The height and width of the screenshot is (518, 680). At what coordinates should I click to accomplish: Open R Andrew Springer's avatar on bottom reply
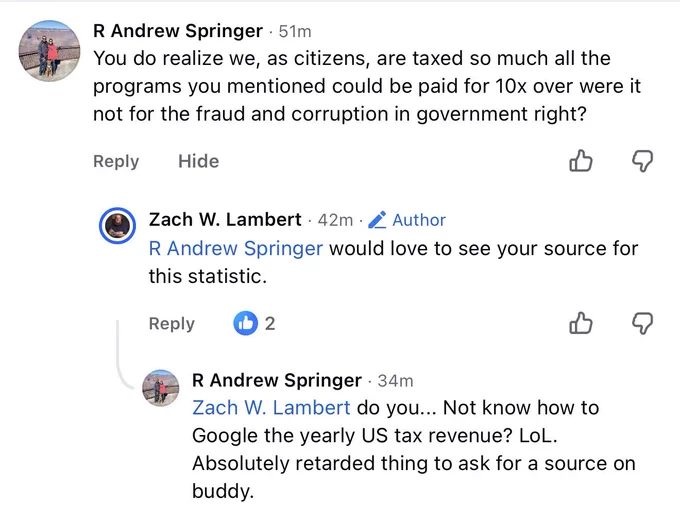(x=160, y=388)
